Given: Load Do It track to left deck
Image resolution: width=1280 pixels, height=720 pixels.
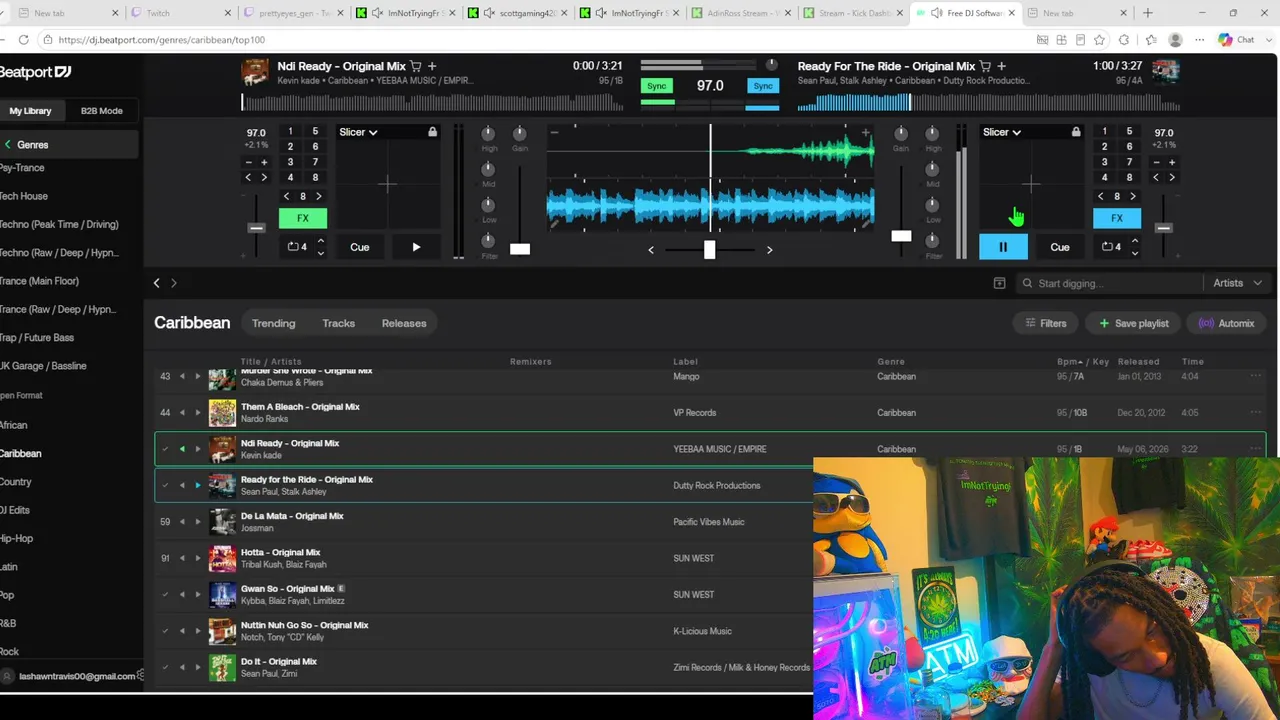Looking at the screenshot, I should [x=182, y=667].
